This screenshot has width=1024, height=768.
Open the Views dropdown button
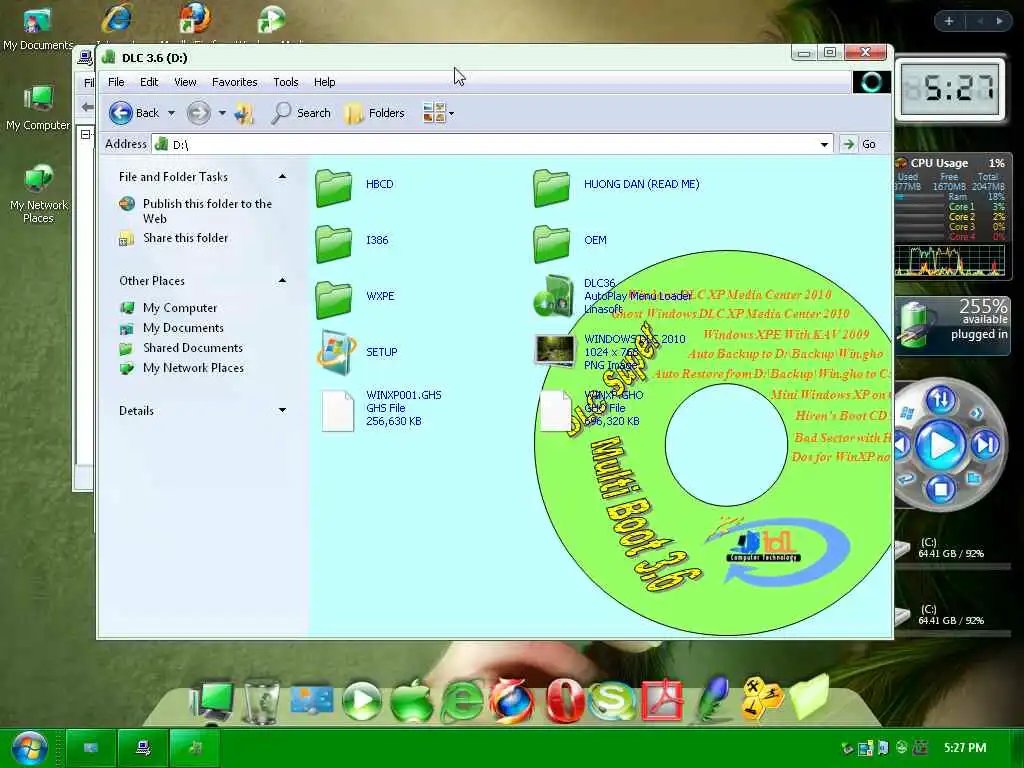point(438,113)
